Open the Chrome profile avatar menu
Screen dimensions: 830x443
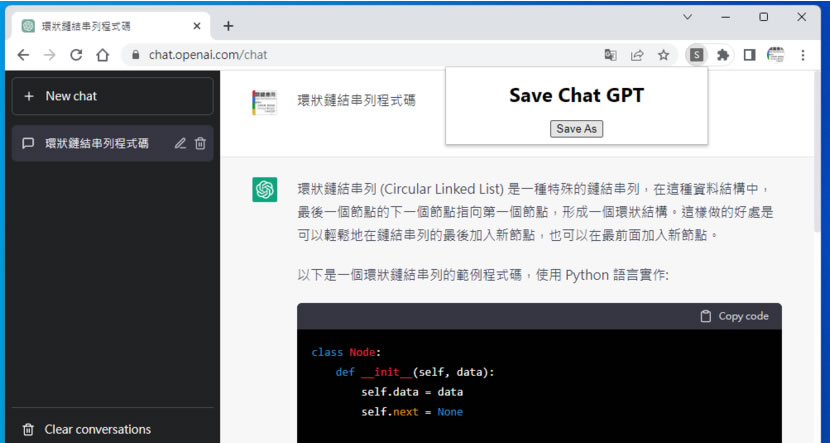tap(776, 55)
